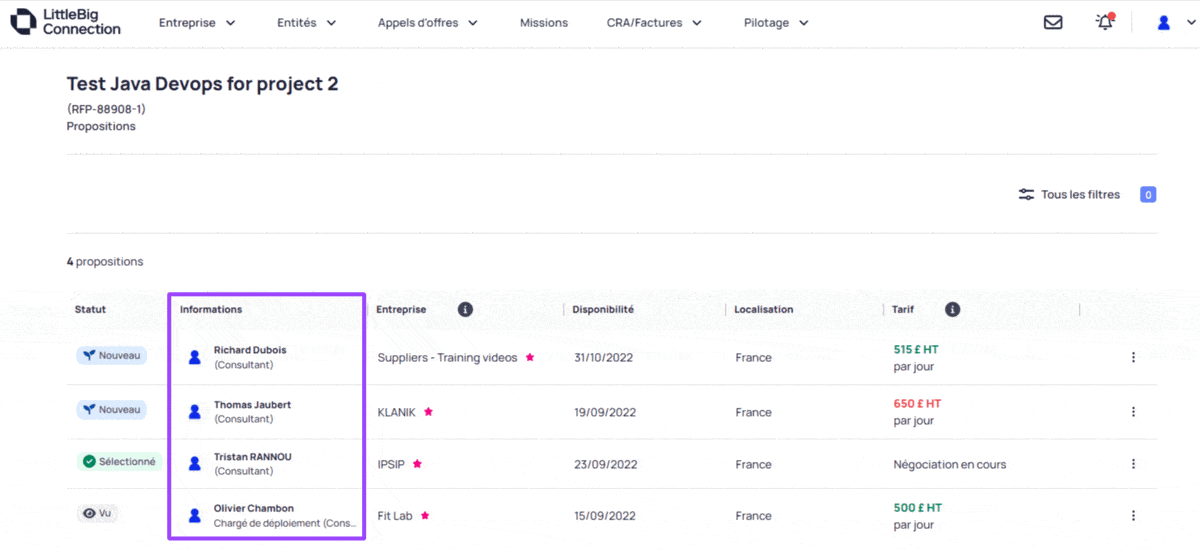The width and height of the screenshot is (1200, 550).
Task: Open Tous les filtres panel
Action: coord(1069,194)
